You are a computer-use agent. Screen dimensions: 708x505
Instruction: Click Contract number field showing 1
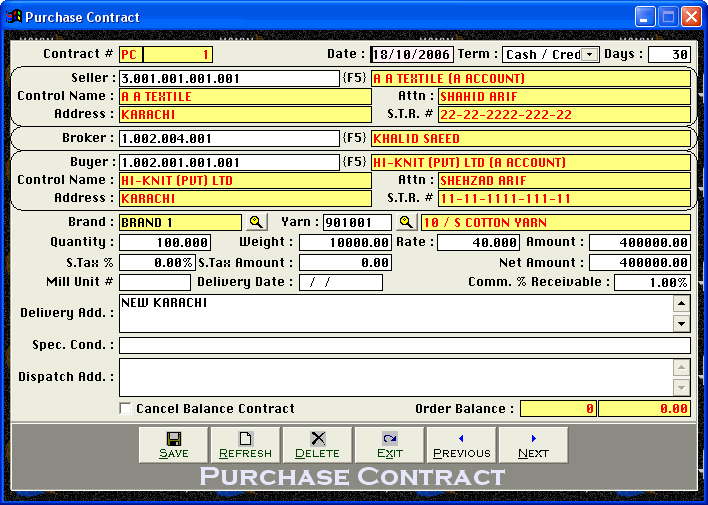coord(178,55)
